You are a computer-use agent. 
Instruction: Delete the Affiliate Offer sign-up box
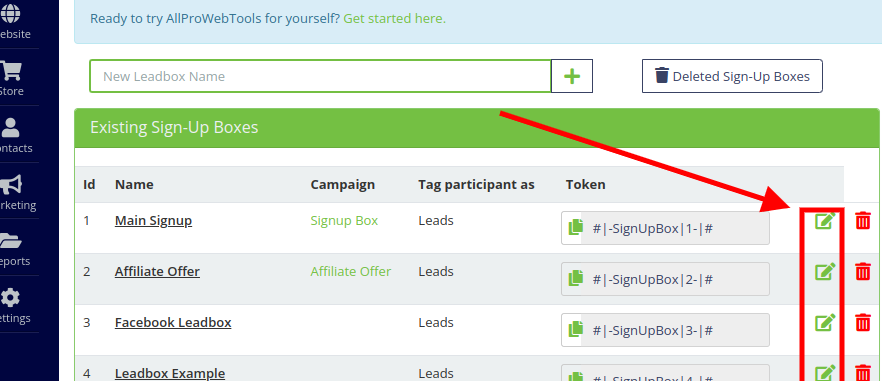pos(862,271)
